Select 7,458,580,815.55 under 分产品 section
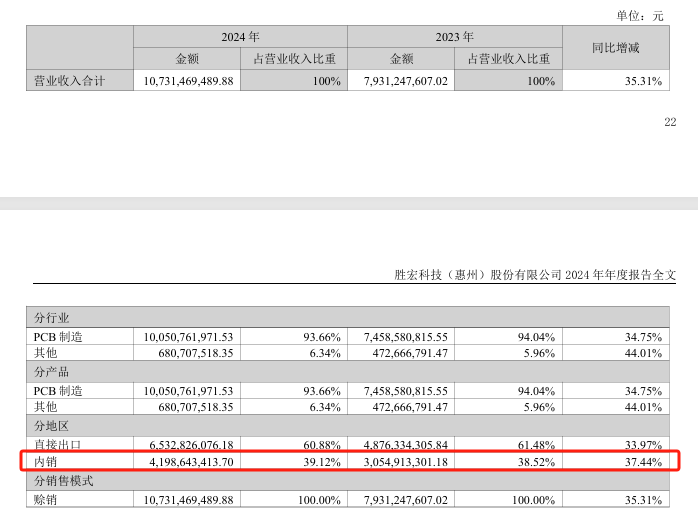 click(406, 391)
